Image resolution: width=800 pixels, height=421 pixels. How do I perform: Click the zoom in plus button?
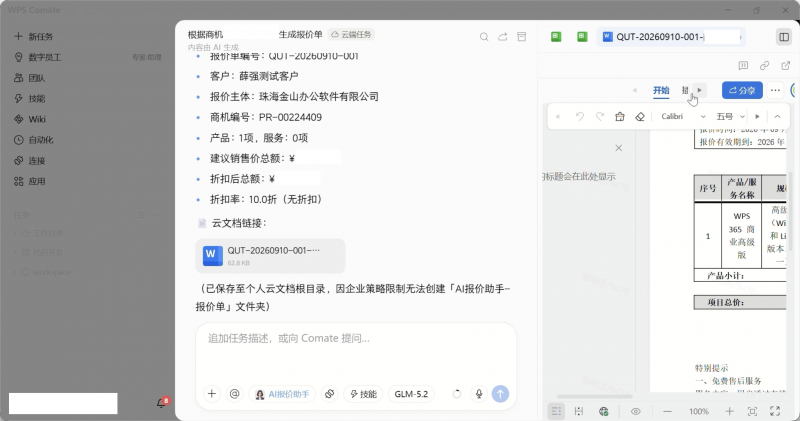[730, 411]
